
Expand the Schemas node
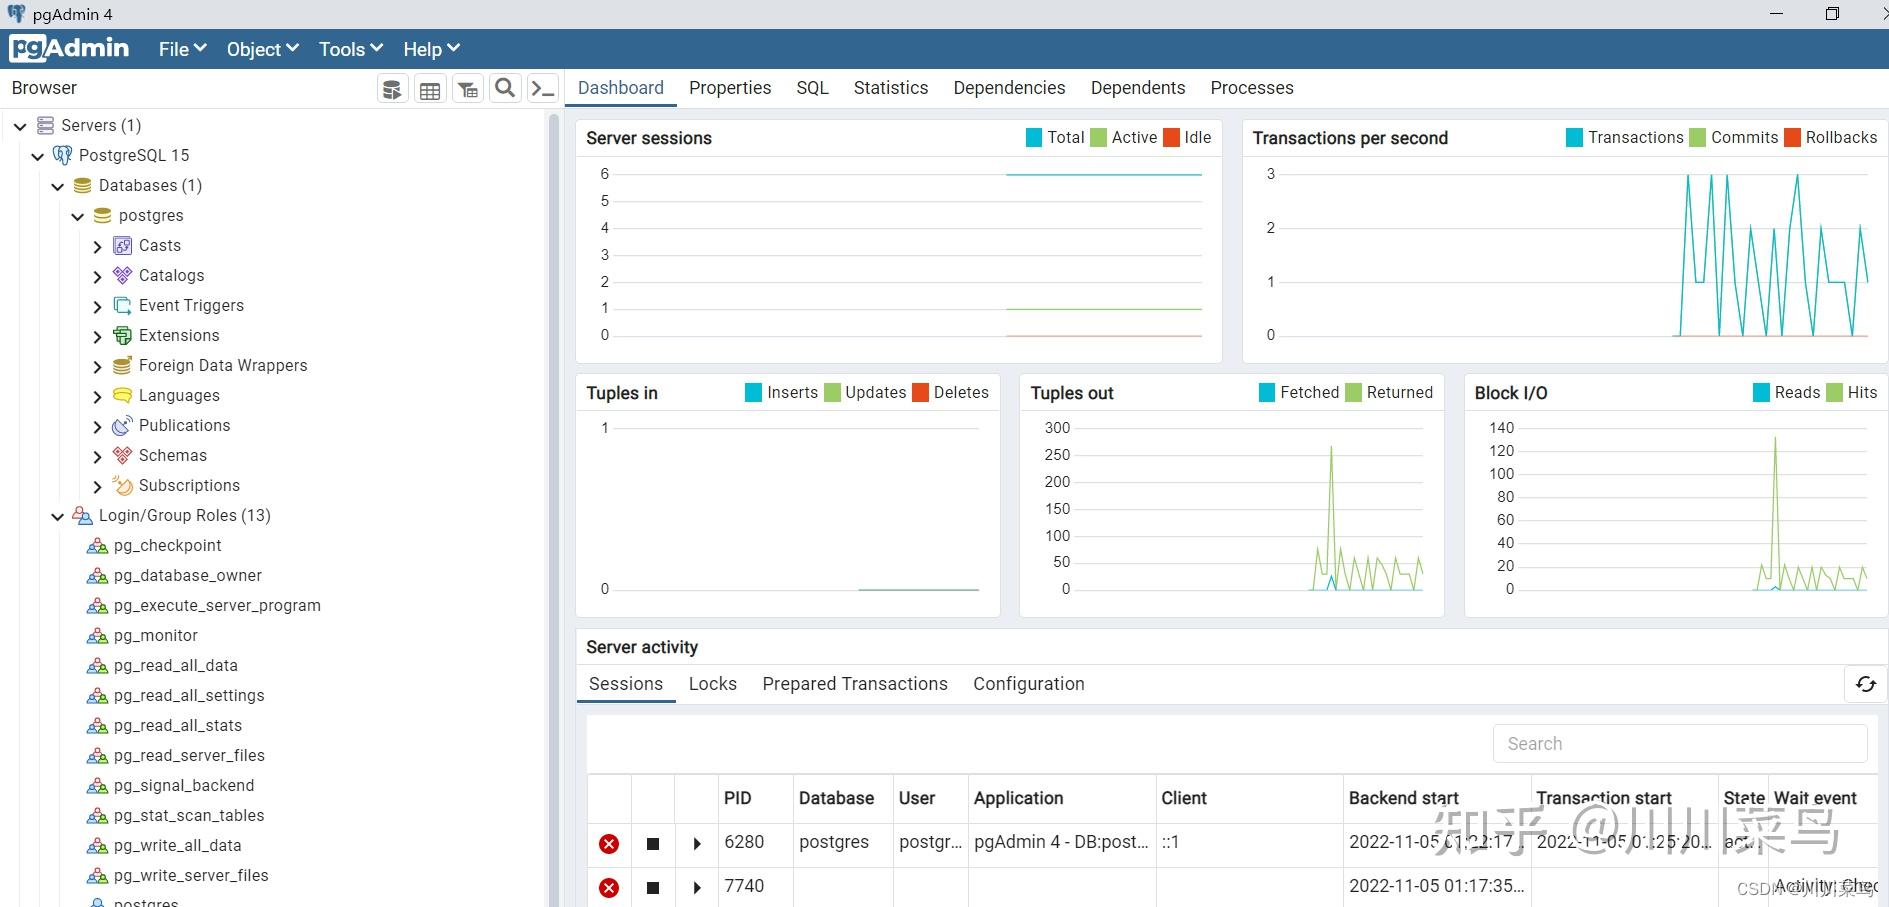point(97,456)
